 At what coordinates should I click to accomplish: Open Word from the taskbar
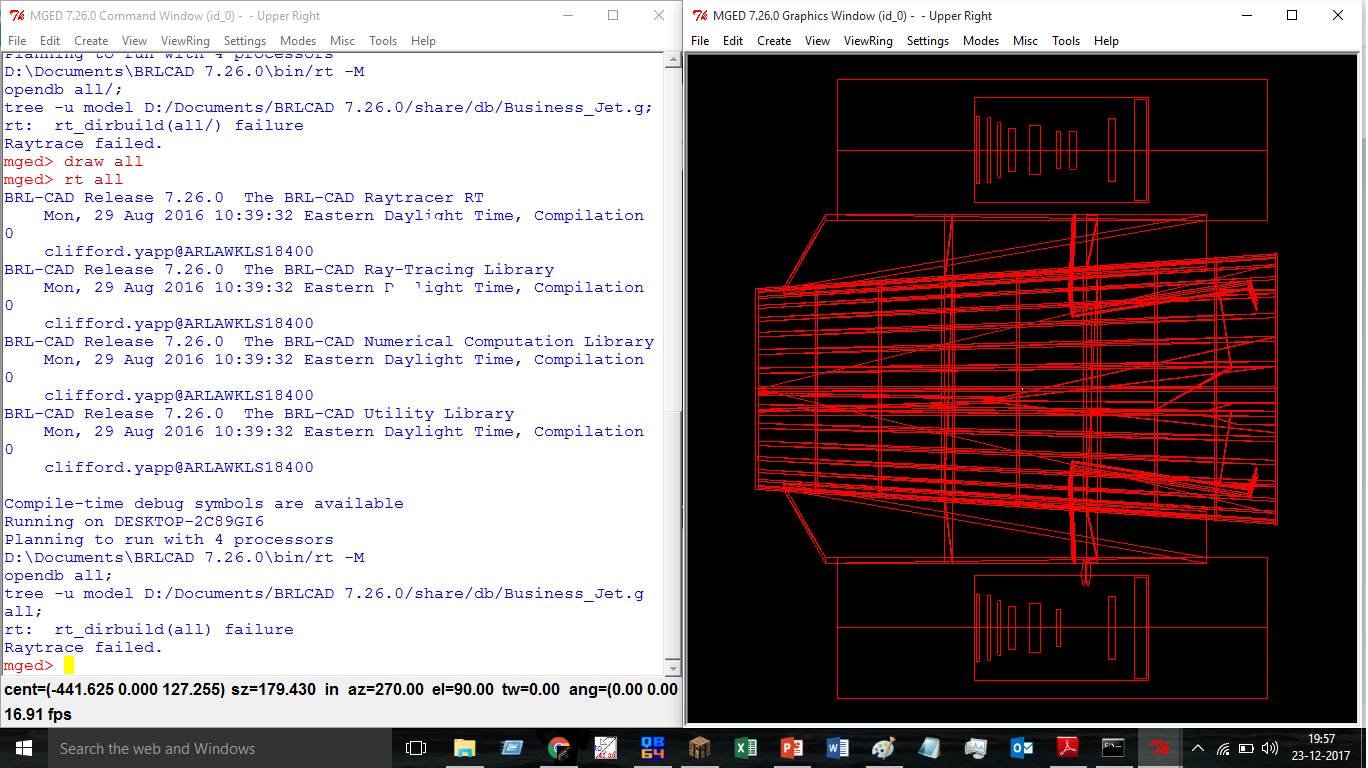click(x=838, y=748)
